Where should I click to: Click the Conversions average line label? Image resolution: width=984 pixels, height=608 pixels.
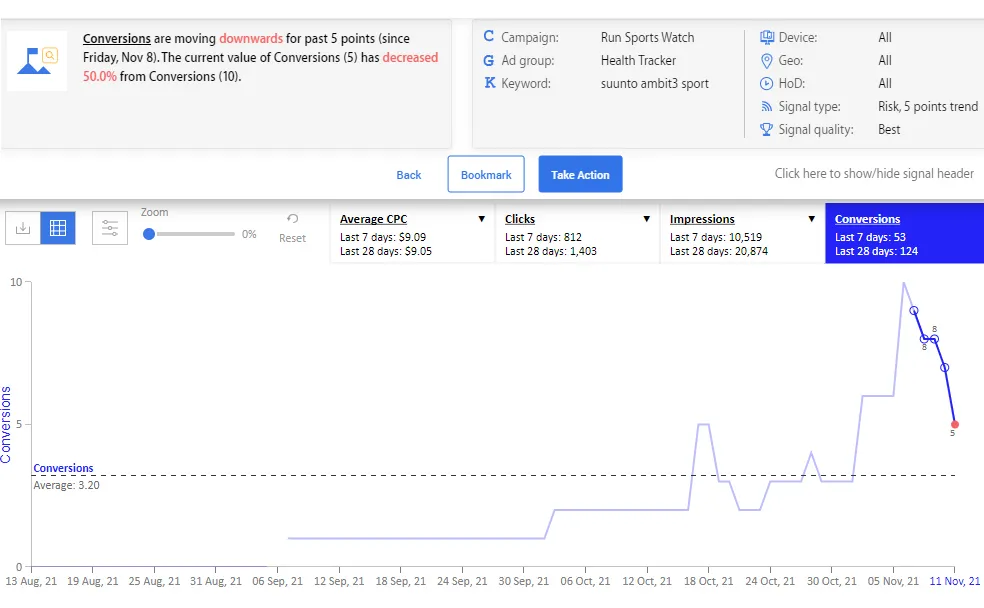(x=63, y=468)
